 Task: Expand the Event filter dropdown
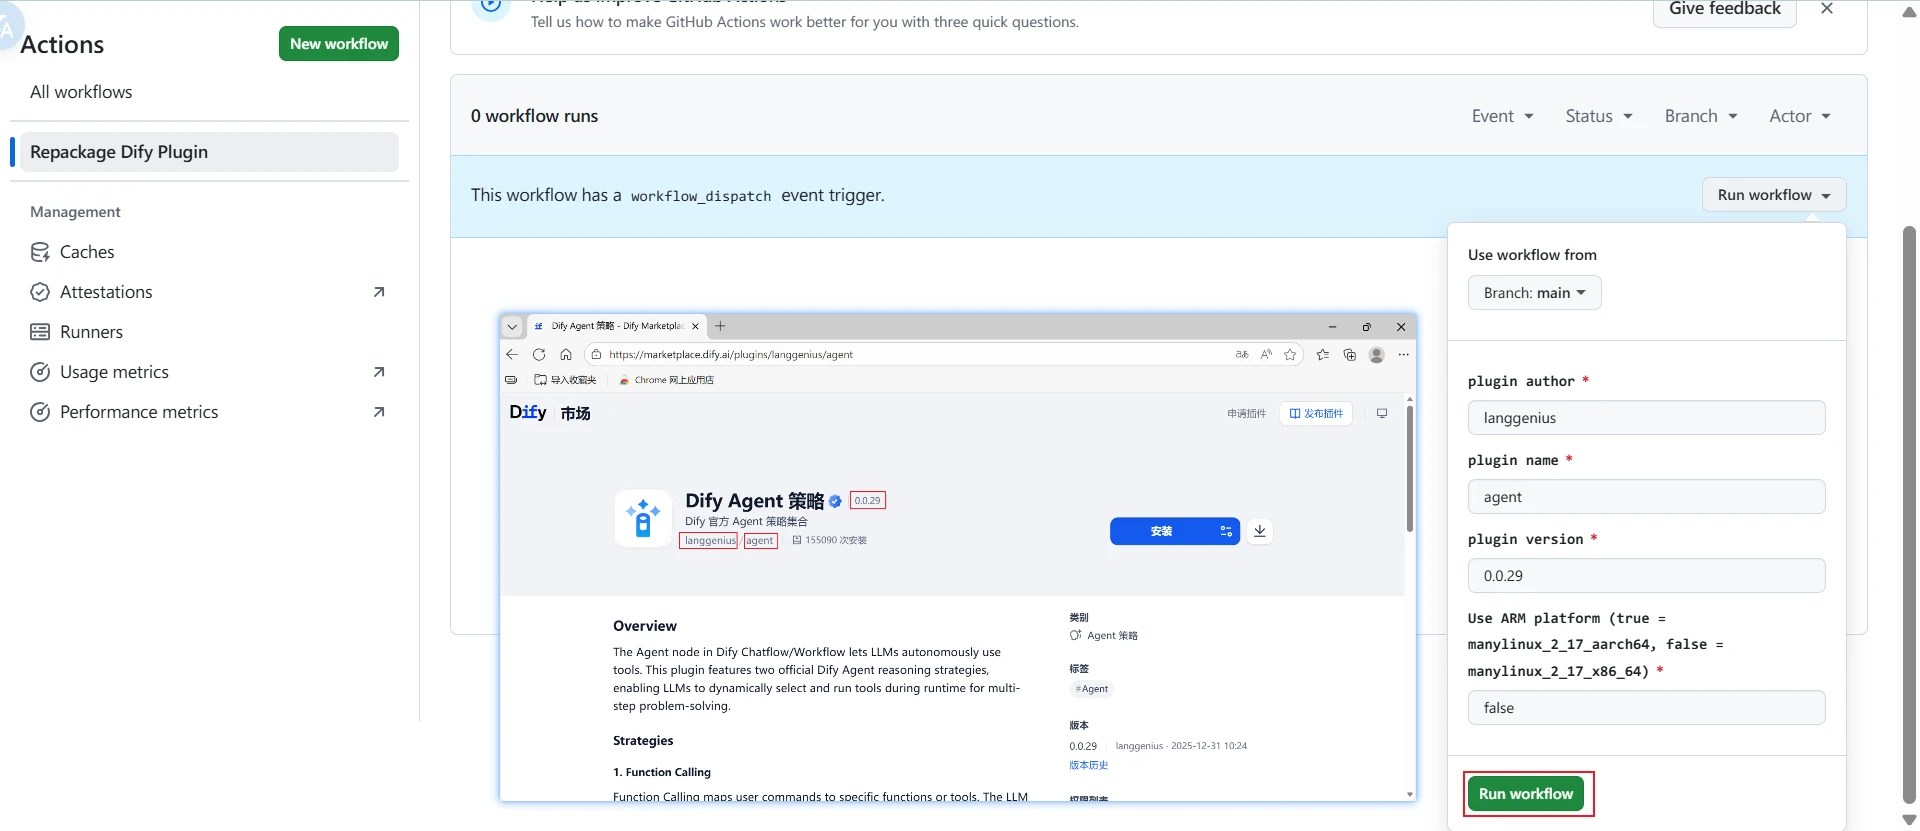1502,116
